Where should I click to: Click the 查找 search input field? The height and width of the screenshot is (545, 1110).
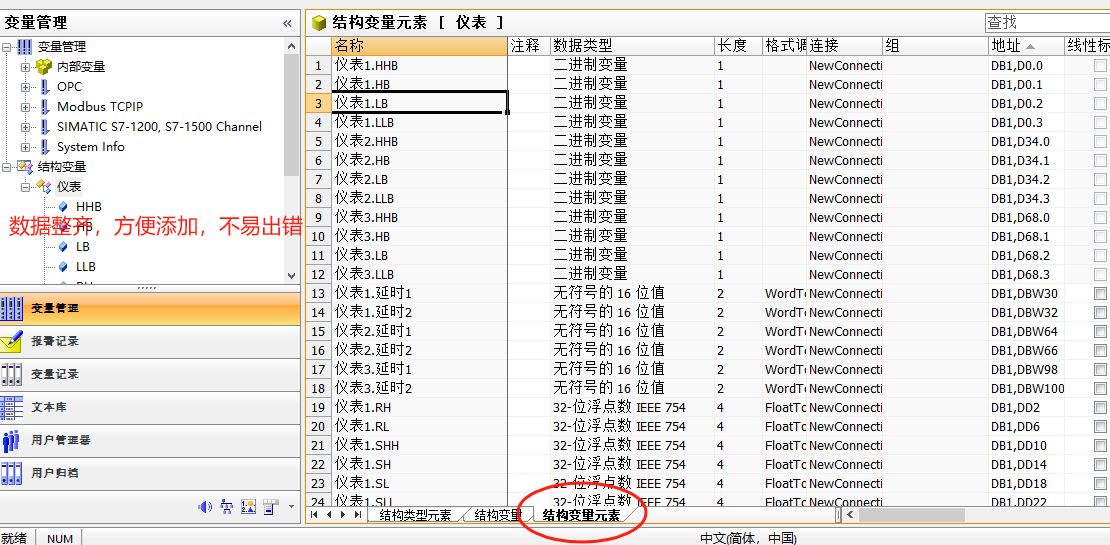coord(1045,22)
